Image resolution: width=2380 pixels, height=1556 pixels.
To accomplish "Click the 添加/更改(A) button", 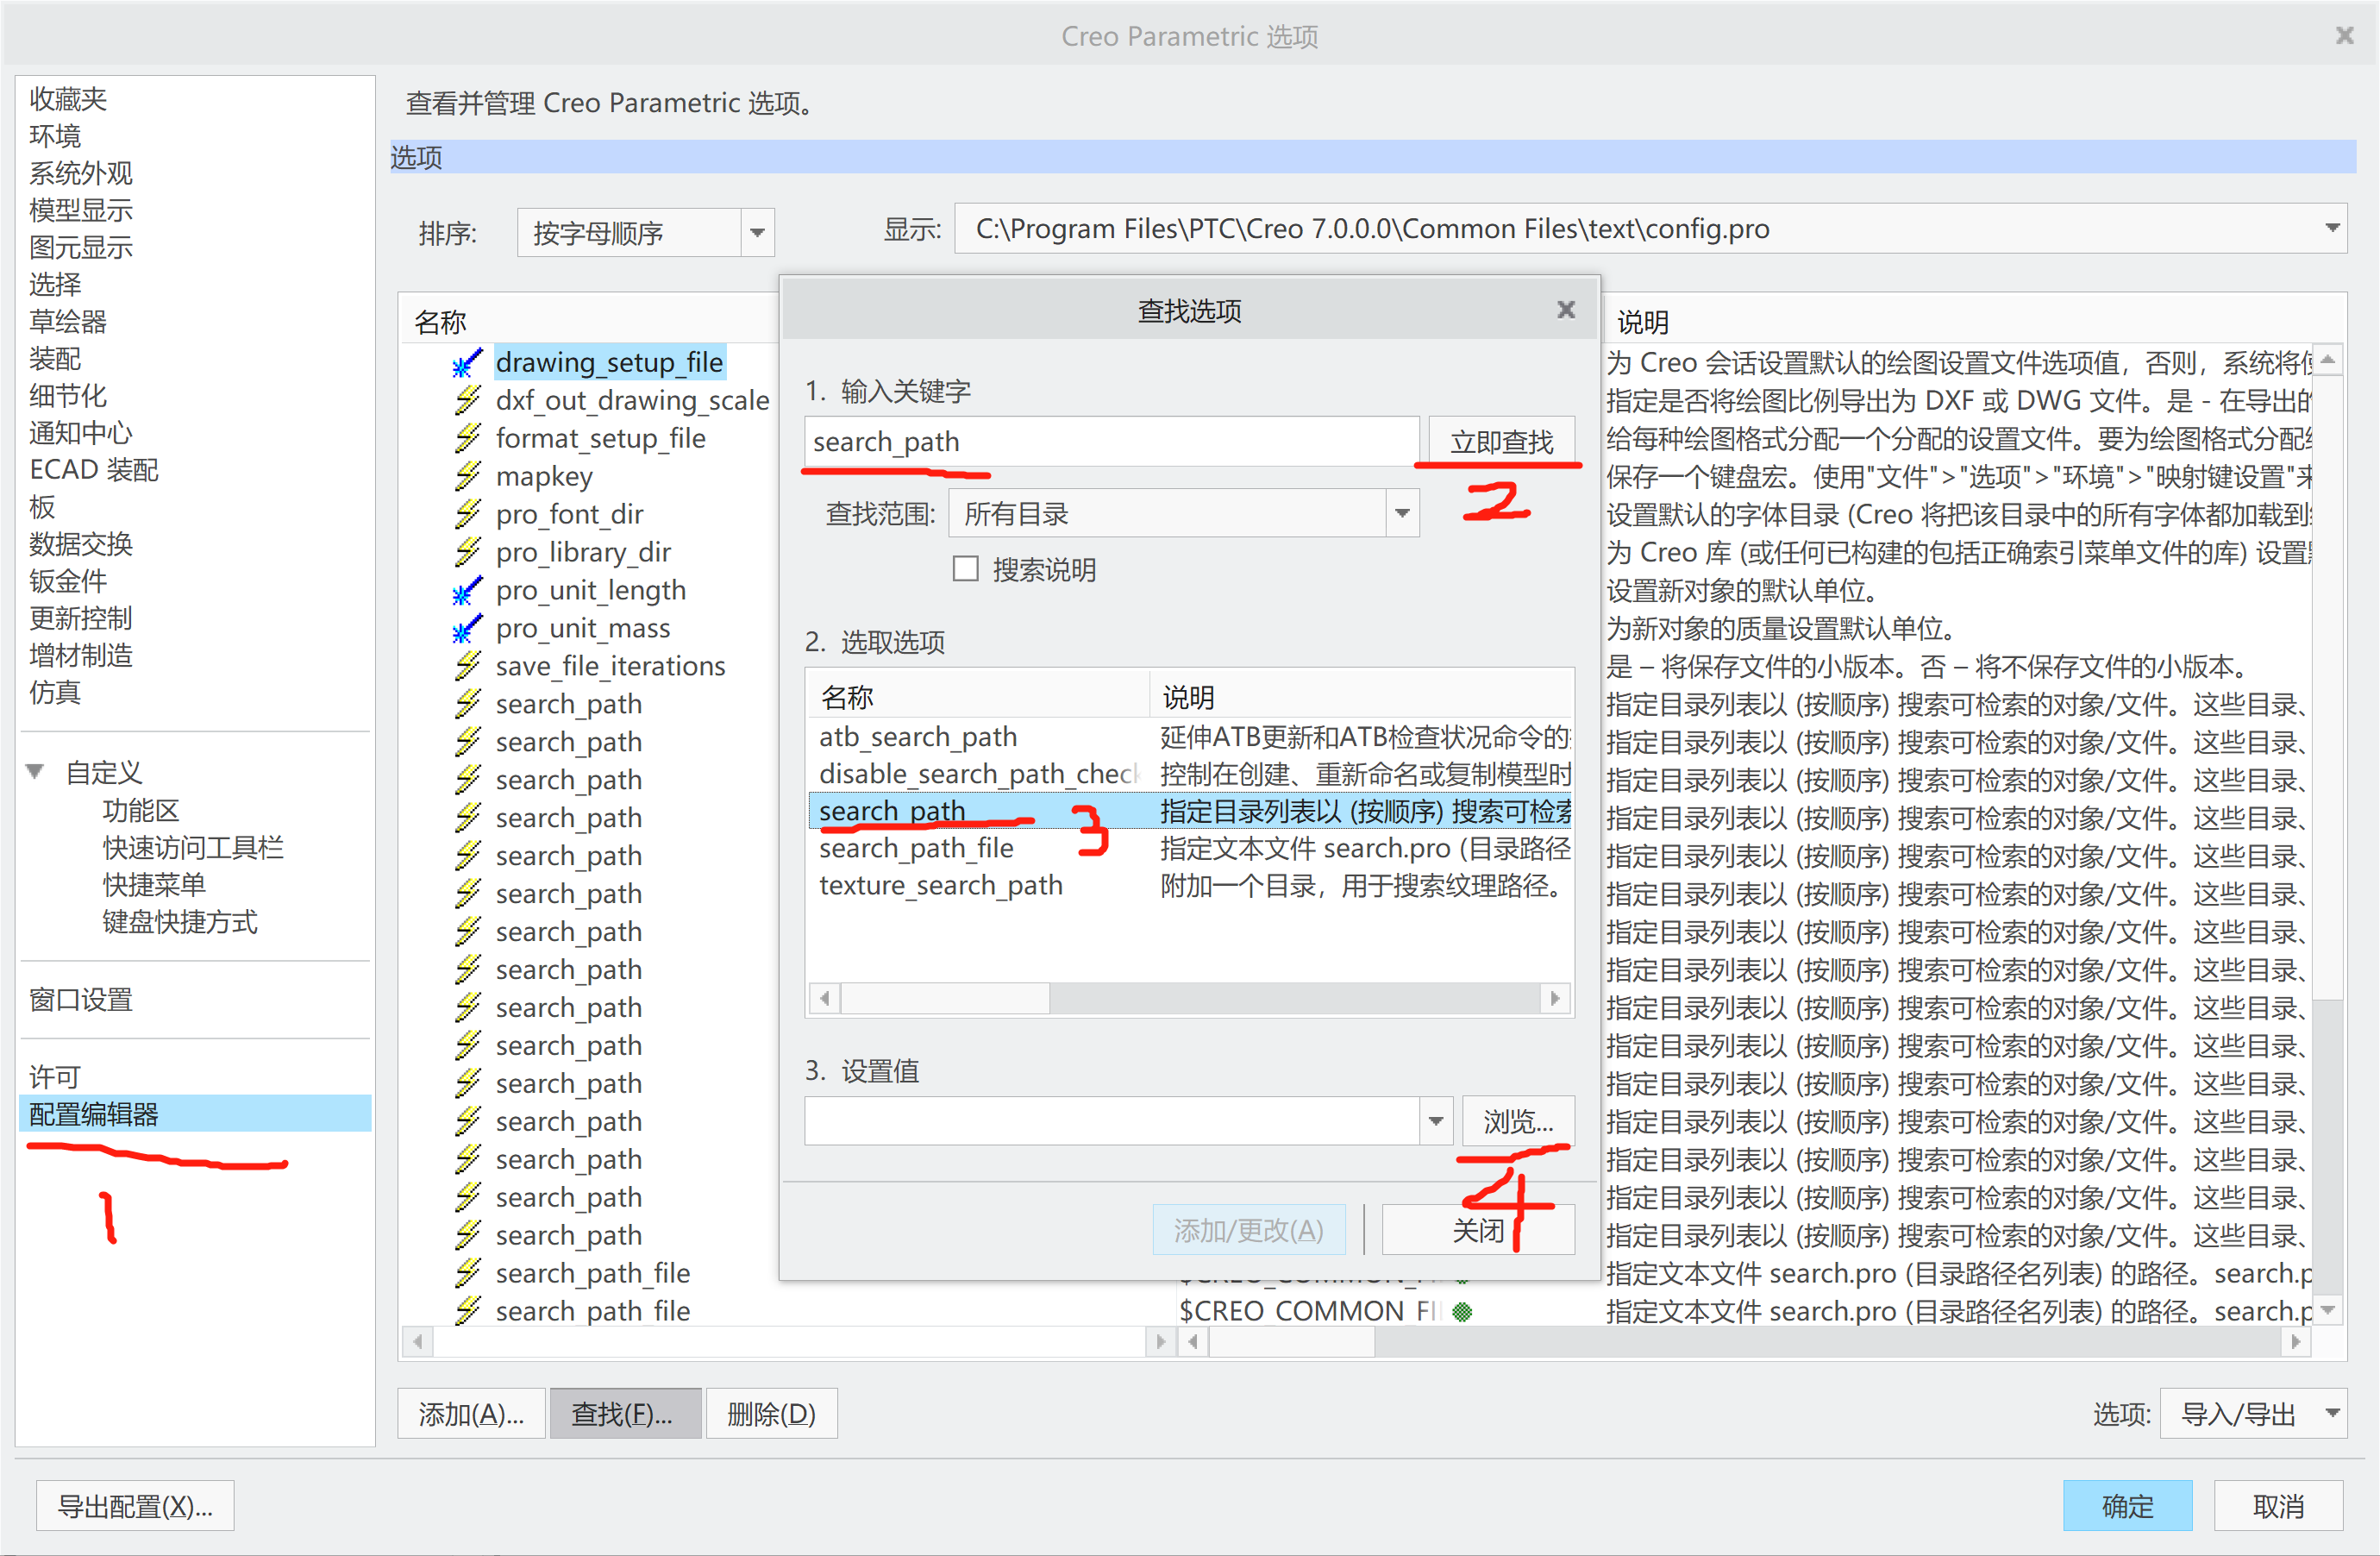I will pyautogui.click(x=1248, y=1230).
